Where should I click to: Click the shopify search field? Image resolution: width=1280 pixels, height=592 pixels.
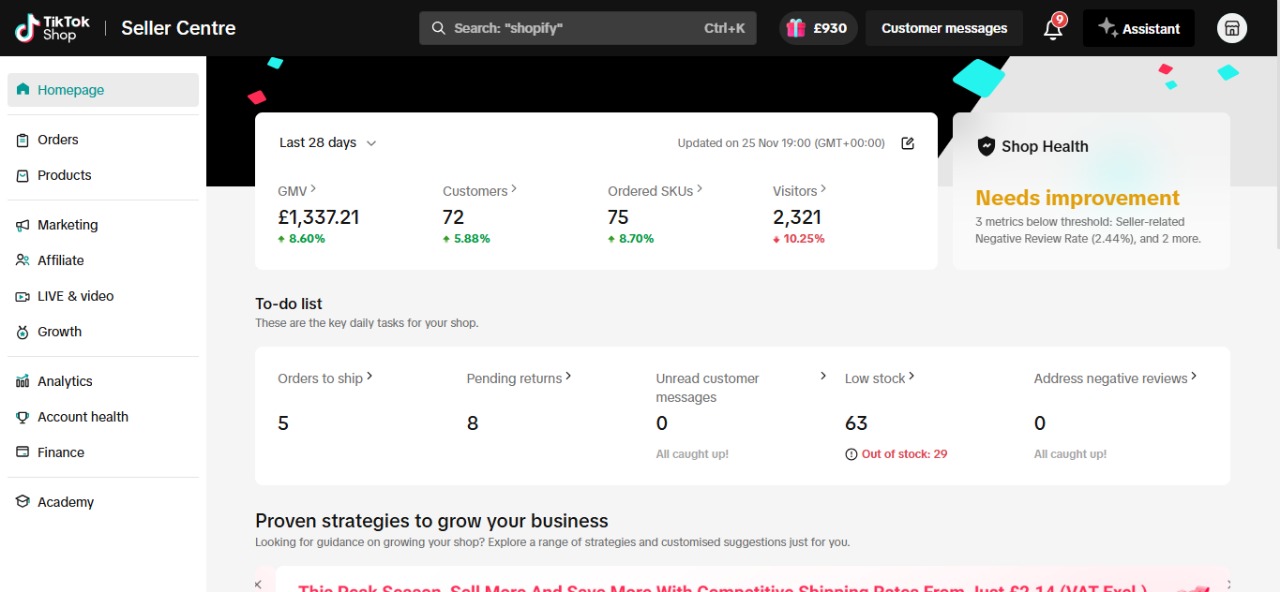[x=587, y=28]
